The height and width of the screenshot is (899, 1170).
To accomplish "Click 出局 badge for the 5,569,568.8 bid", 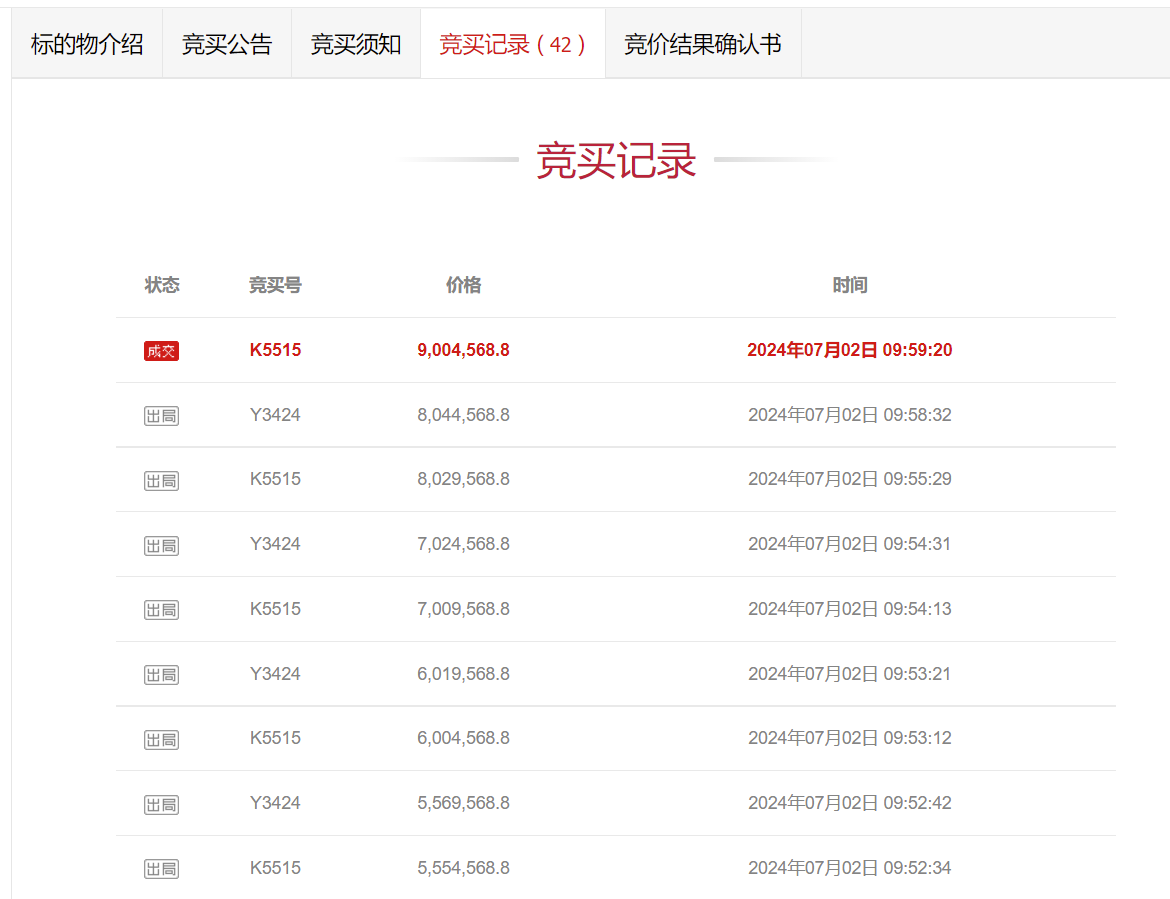I will click(161, 804).
